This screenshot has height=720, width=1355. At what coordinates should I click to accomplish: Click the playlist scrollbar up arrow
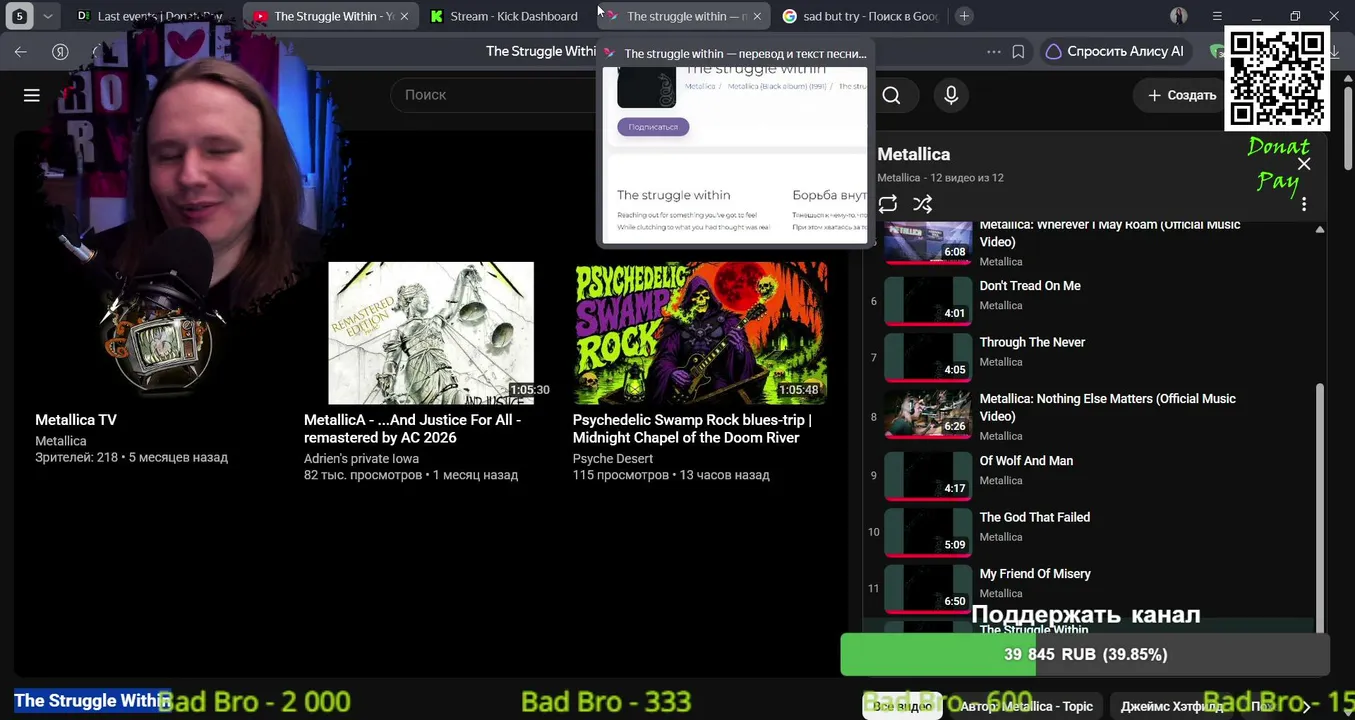[x=1320, y=229]
